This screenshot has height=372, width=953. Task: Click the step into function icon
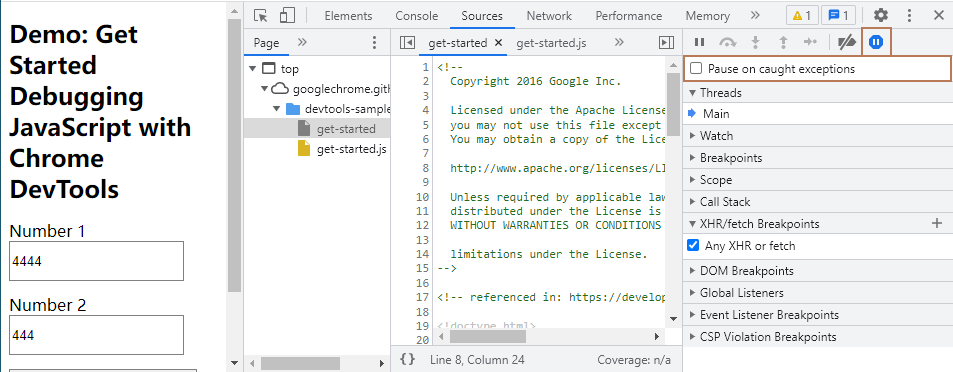pyautogui.click(x=755, y=42)
